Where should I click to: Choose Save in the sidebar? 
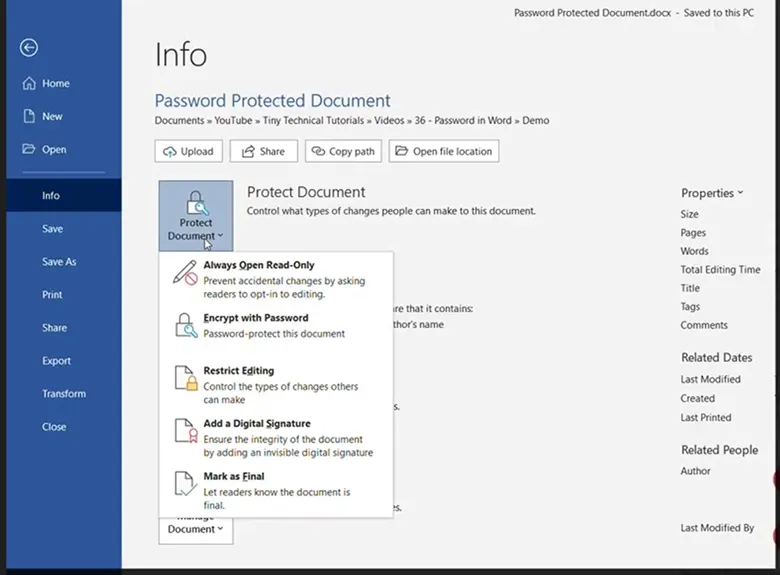64,229
